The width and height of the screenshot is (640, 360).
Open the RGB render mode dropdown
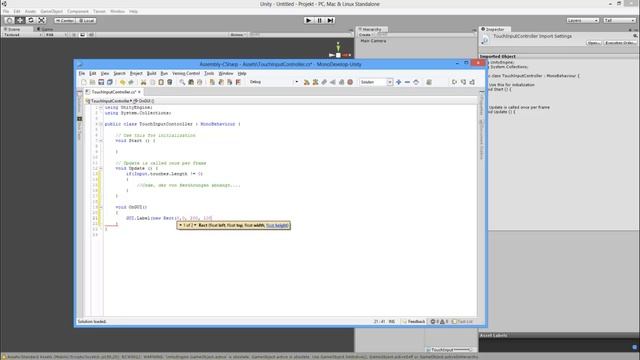click(x=56, y=35)
